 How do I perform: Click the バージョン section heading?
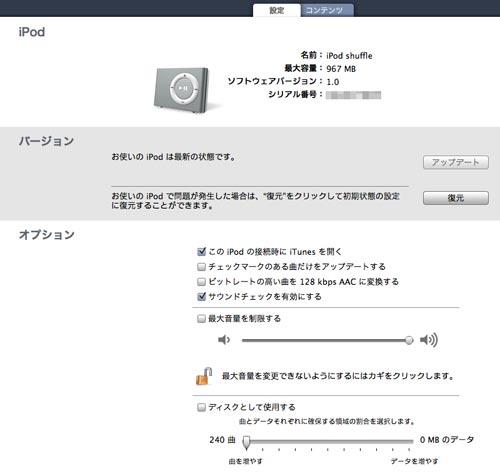click(46, 141)
